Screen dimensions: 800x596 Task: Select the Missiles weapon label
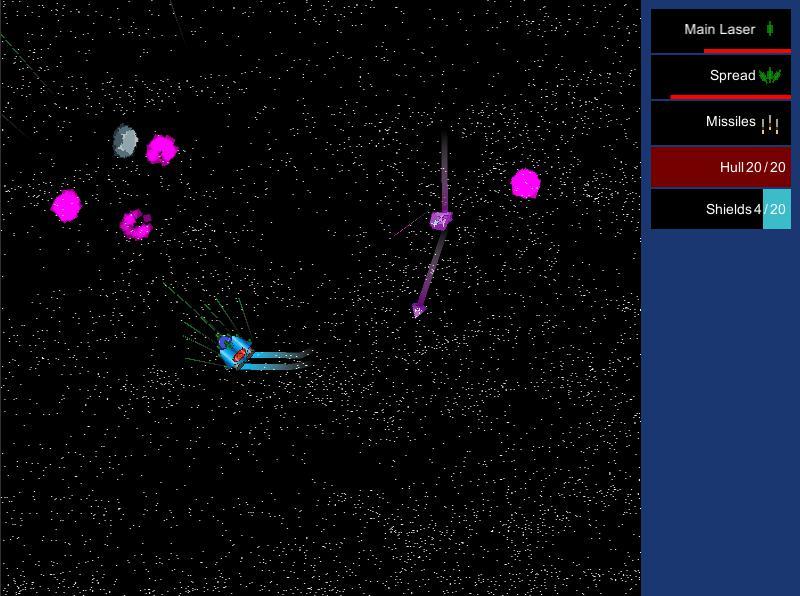click(x=731, y=121)
